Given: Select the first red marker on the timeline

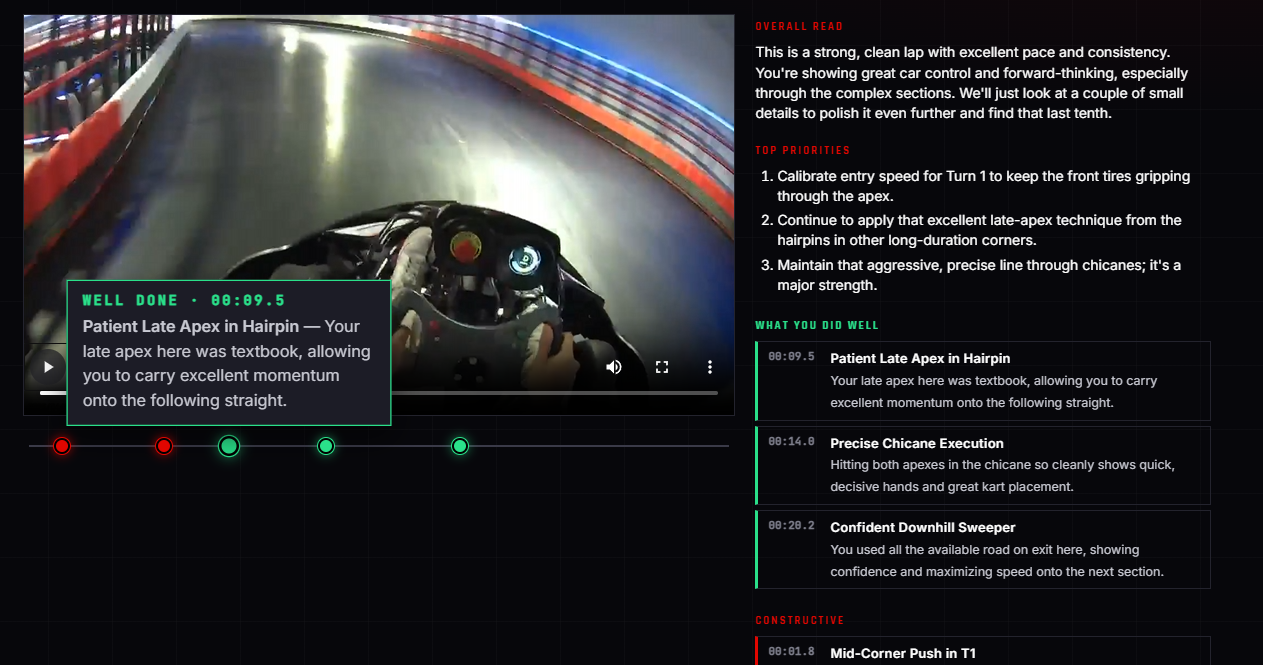Looking at the screenshot, I should [x=61, y=446].
